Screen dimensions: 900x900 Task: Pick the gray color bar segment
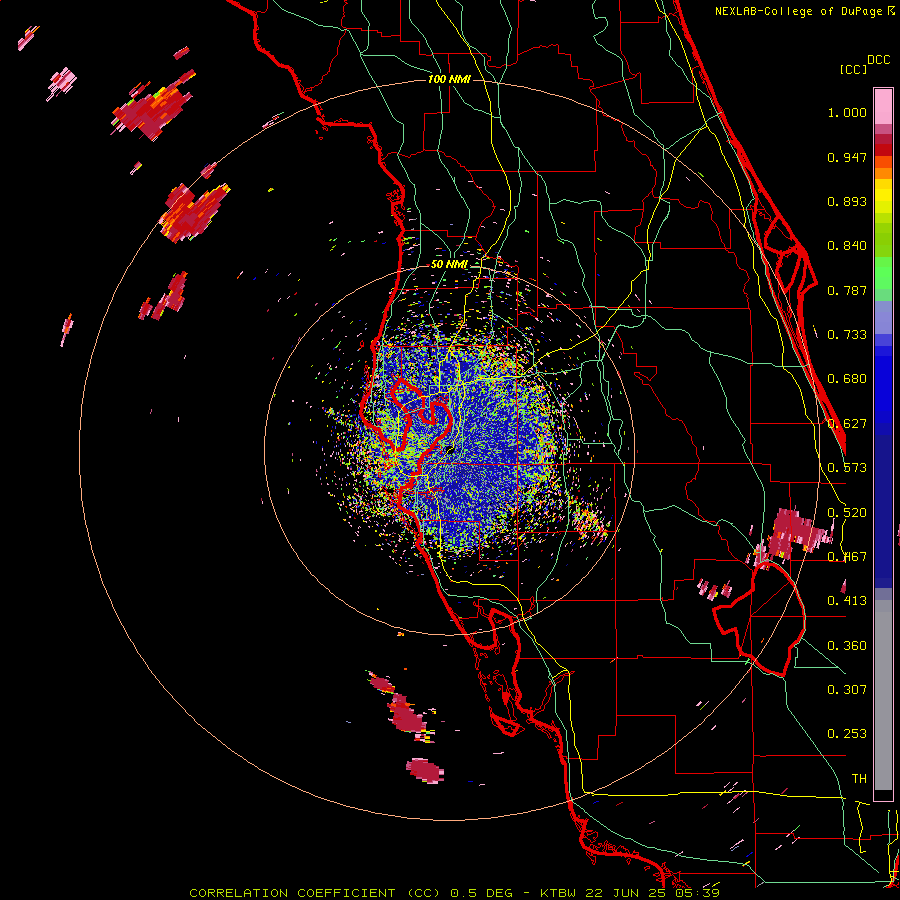tap(883, 695)
